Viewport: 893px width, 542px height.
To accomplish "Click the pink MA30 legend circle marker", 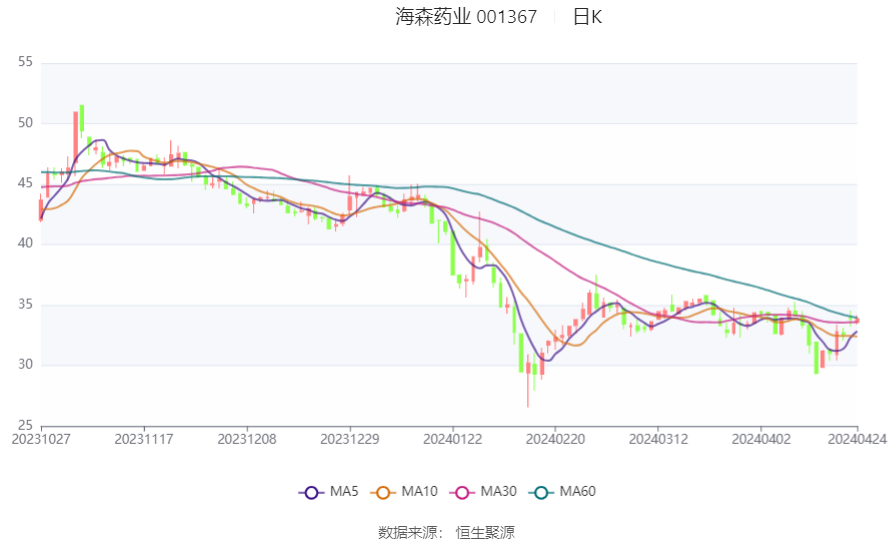I will click(462, 492).
